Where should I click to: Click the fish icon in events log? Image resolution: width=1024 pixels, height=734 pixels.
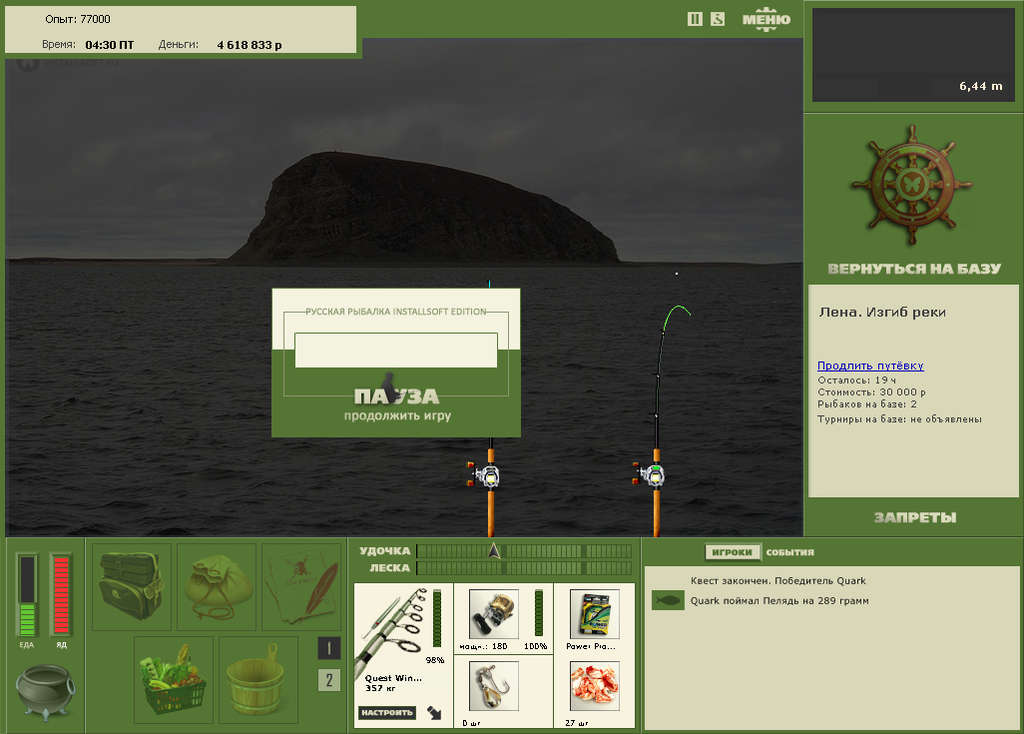667,600
